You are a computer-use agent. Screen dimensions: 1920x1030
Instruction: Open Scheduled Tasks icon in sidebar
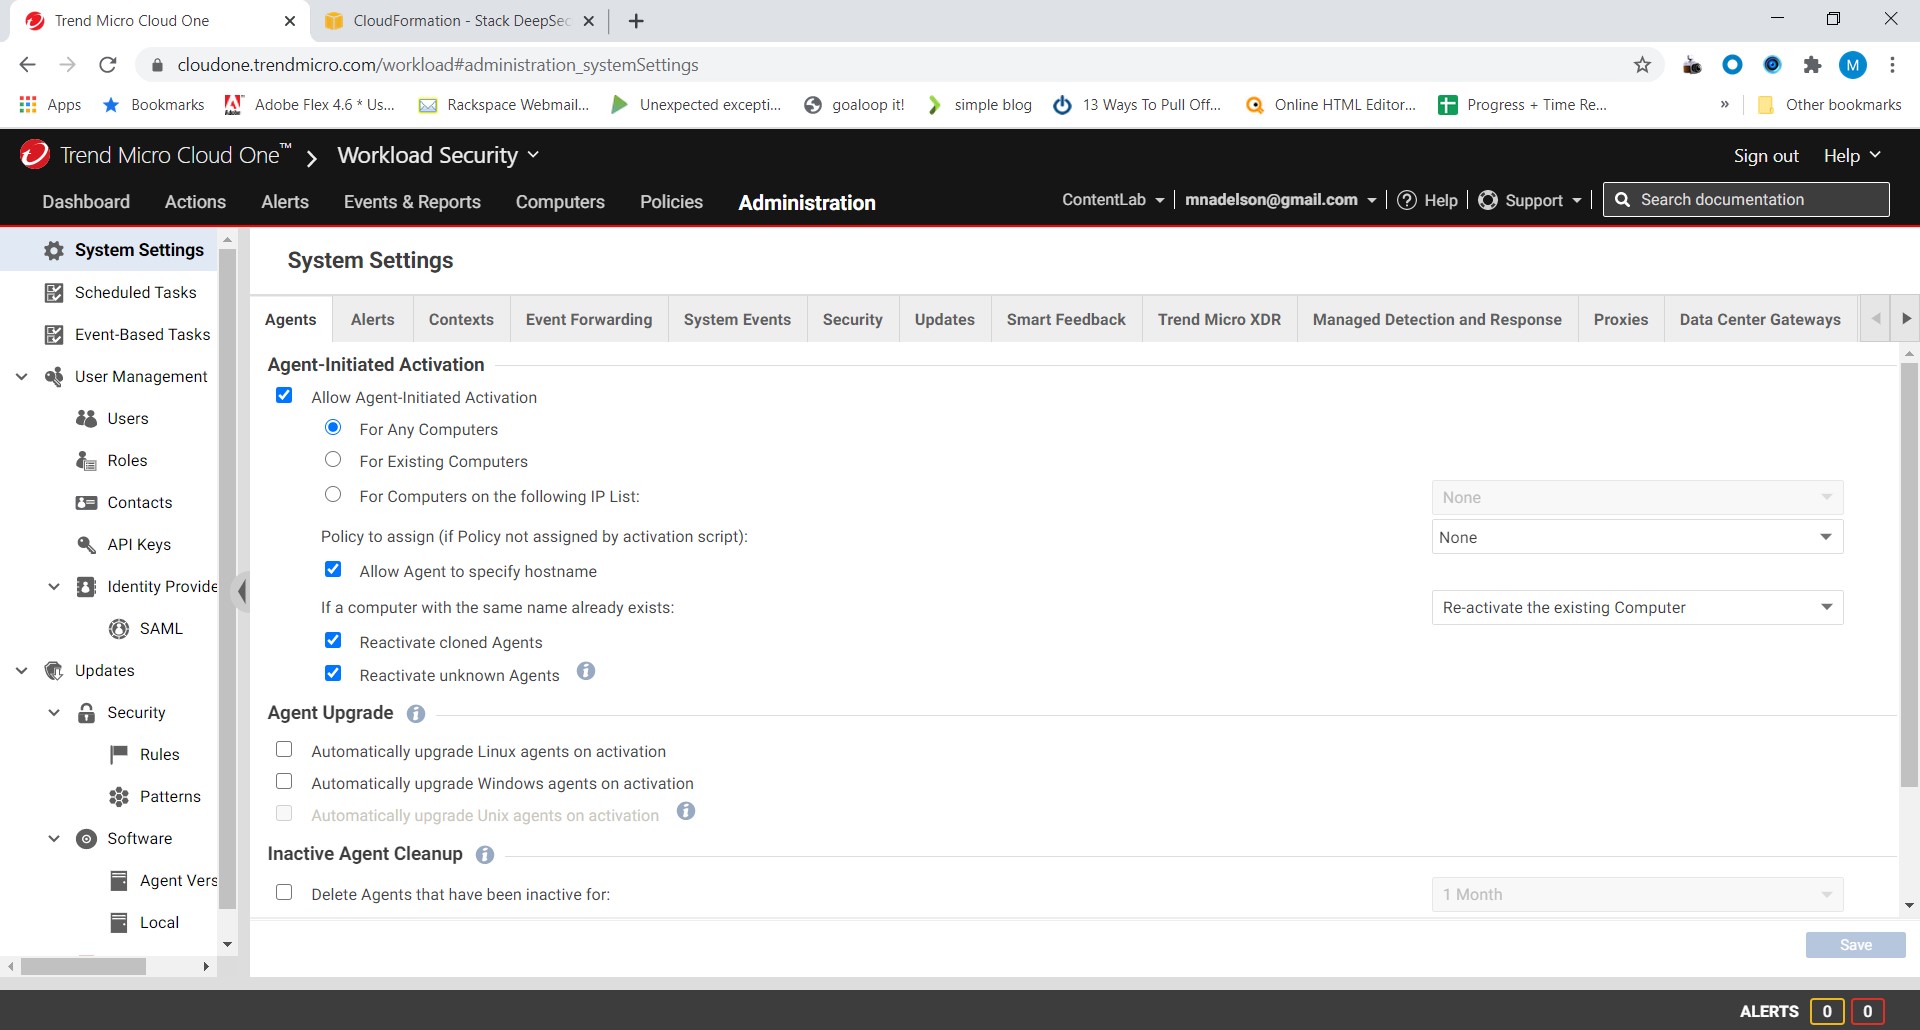[54, 292]
